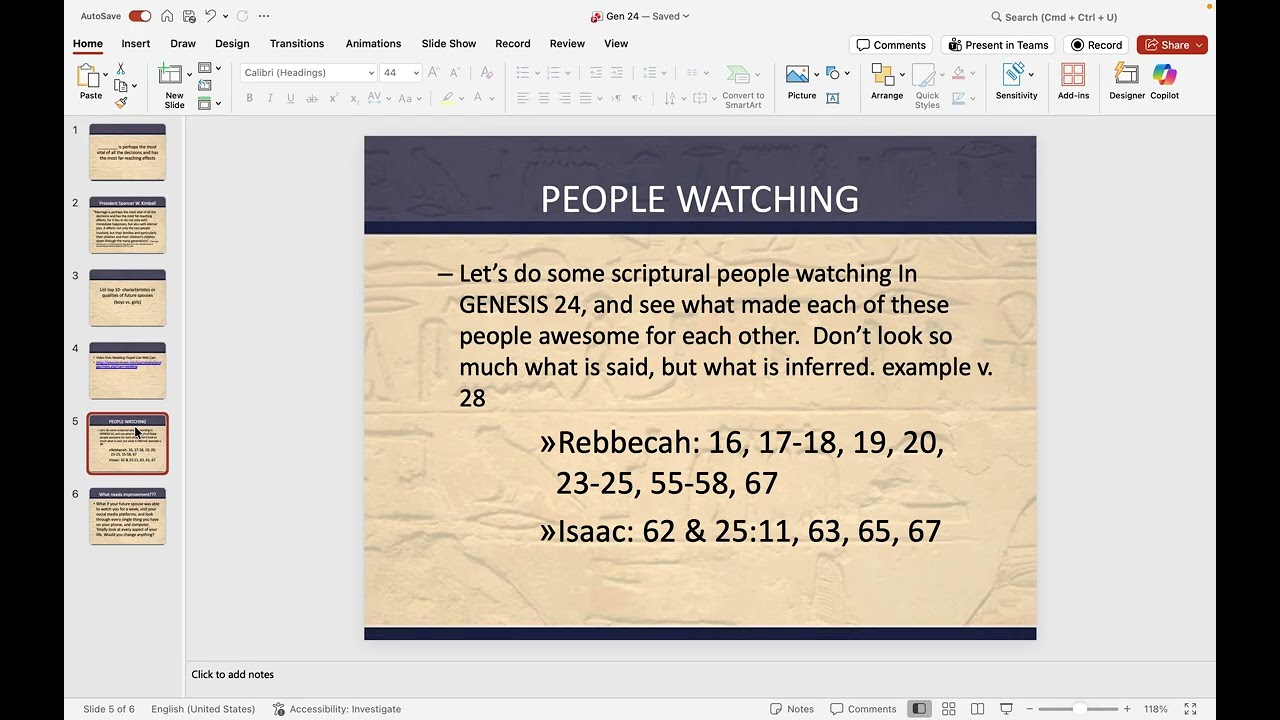Click Decrease Font Size icon
Viewport: 1280px width, 720px height.
pos(456,73)
